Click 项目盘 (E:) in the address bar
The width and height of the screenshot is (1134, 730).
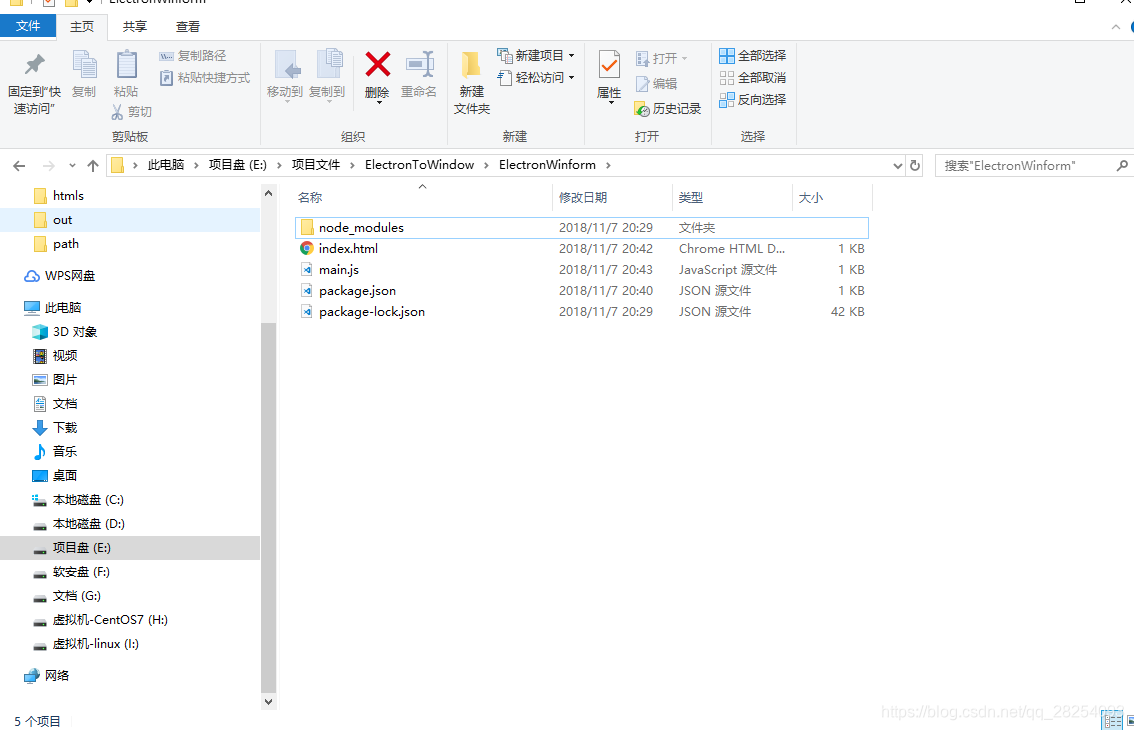(x=238, y=165)
